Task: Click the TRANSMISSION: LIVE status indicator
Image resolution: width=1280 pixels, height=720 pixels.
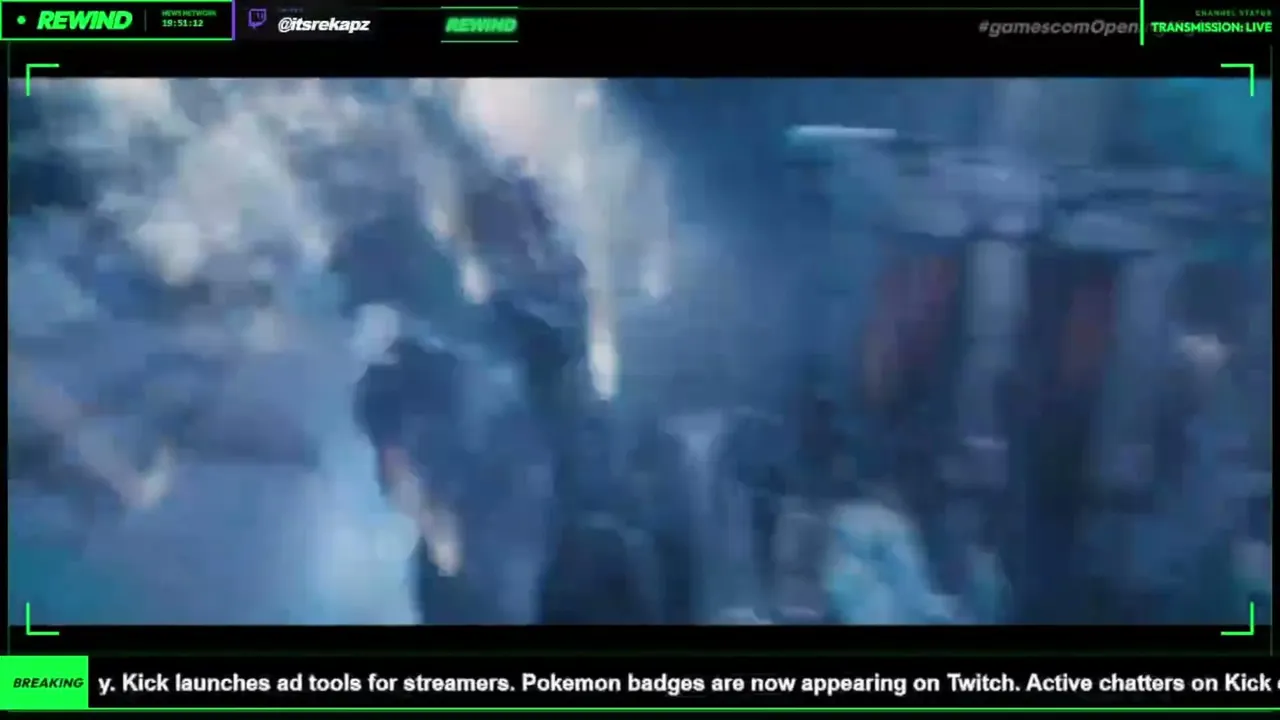Action: 1211,27
